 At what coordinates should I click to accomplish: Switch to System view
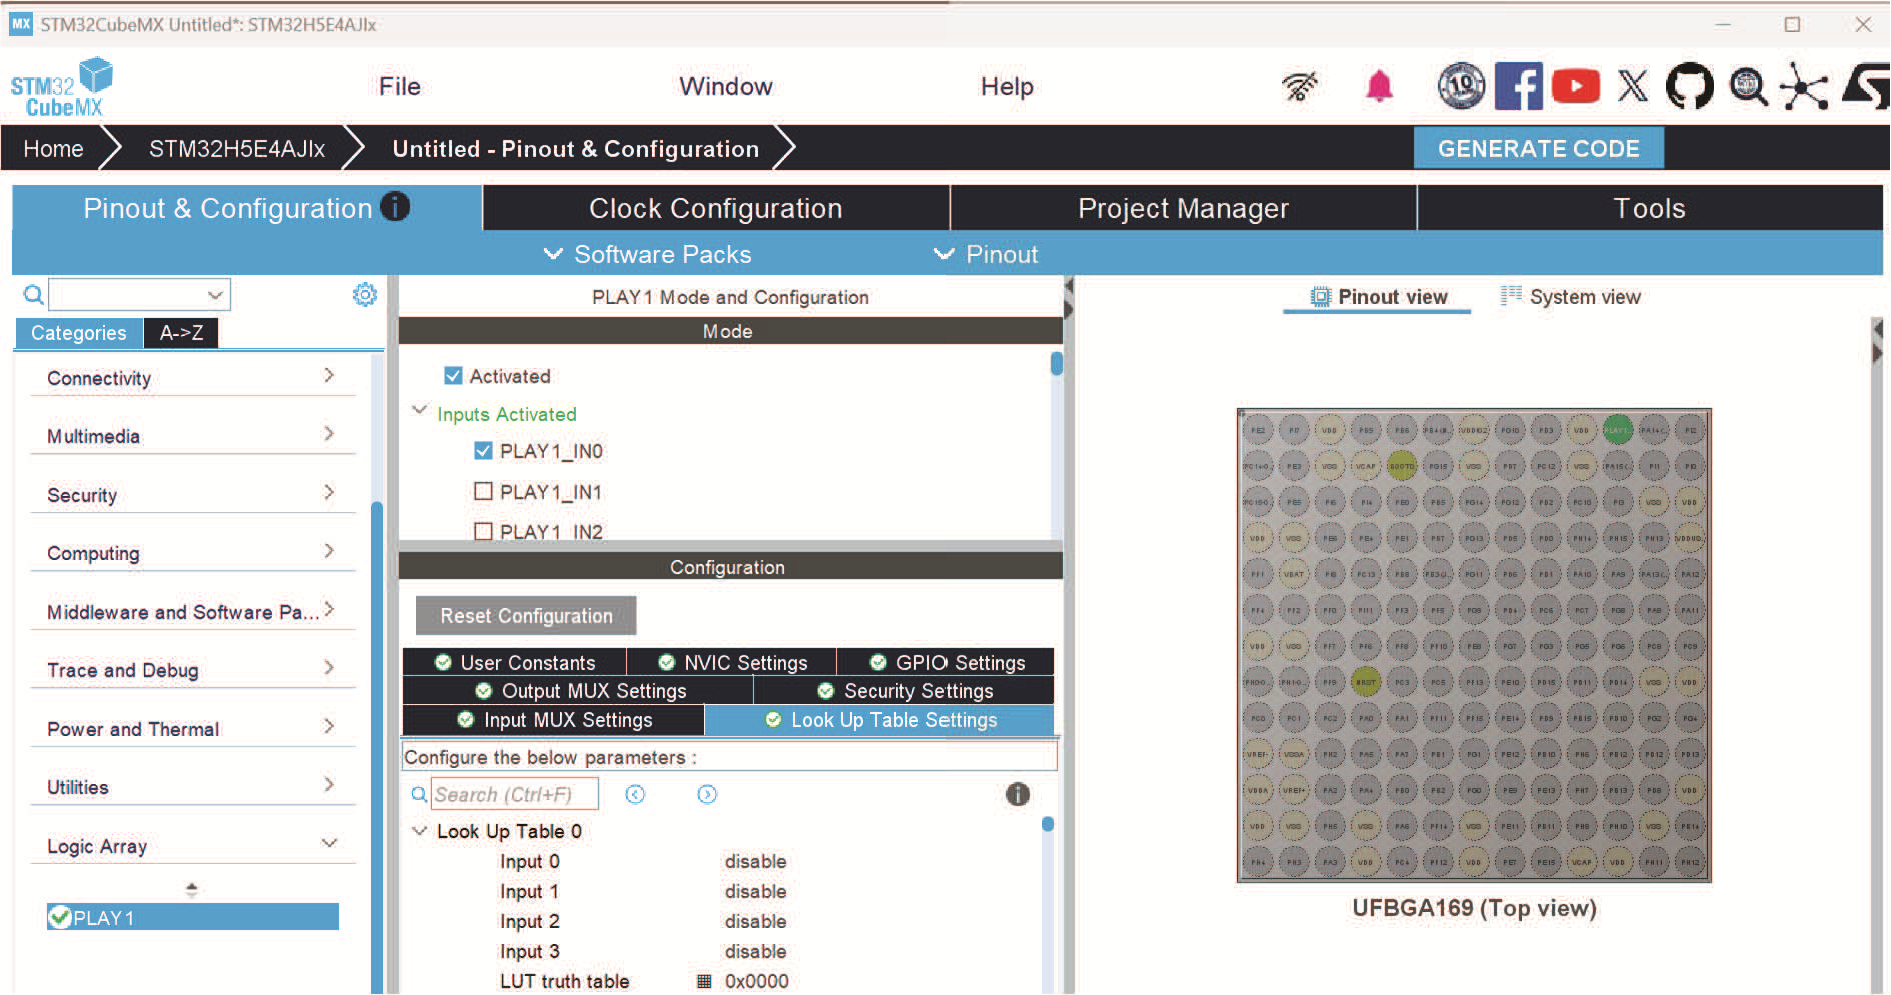click(1571, 297)
